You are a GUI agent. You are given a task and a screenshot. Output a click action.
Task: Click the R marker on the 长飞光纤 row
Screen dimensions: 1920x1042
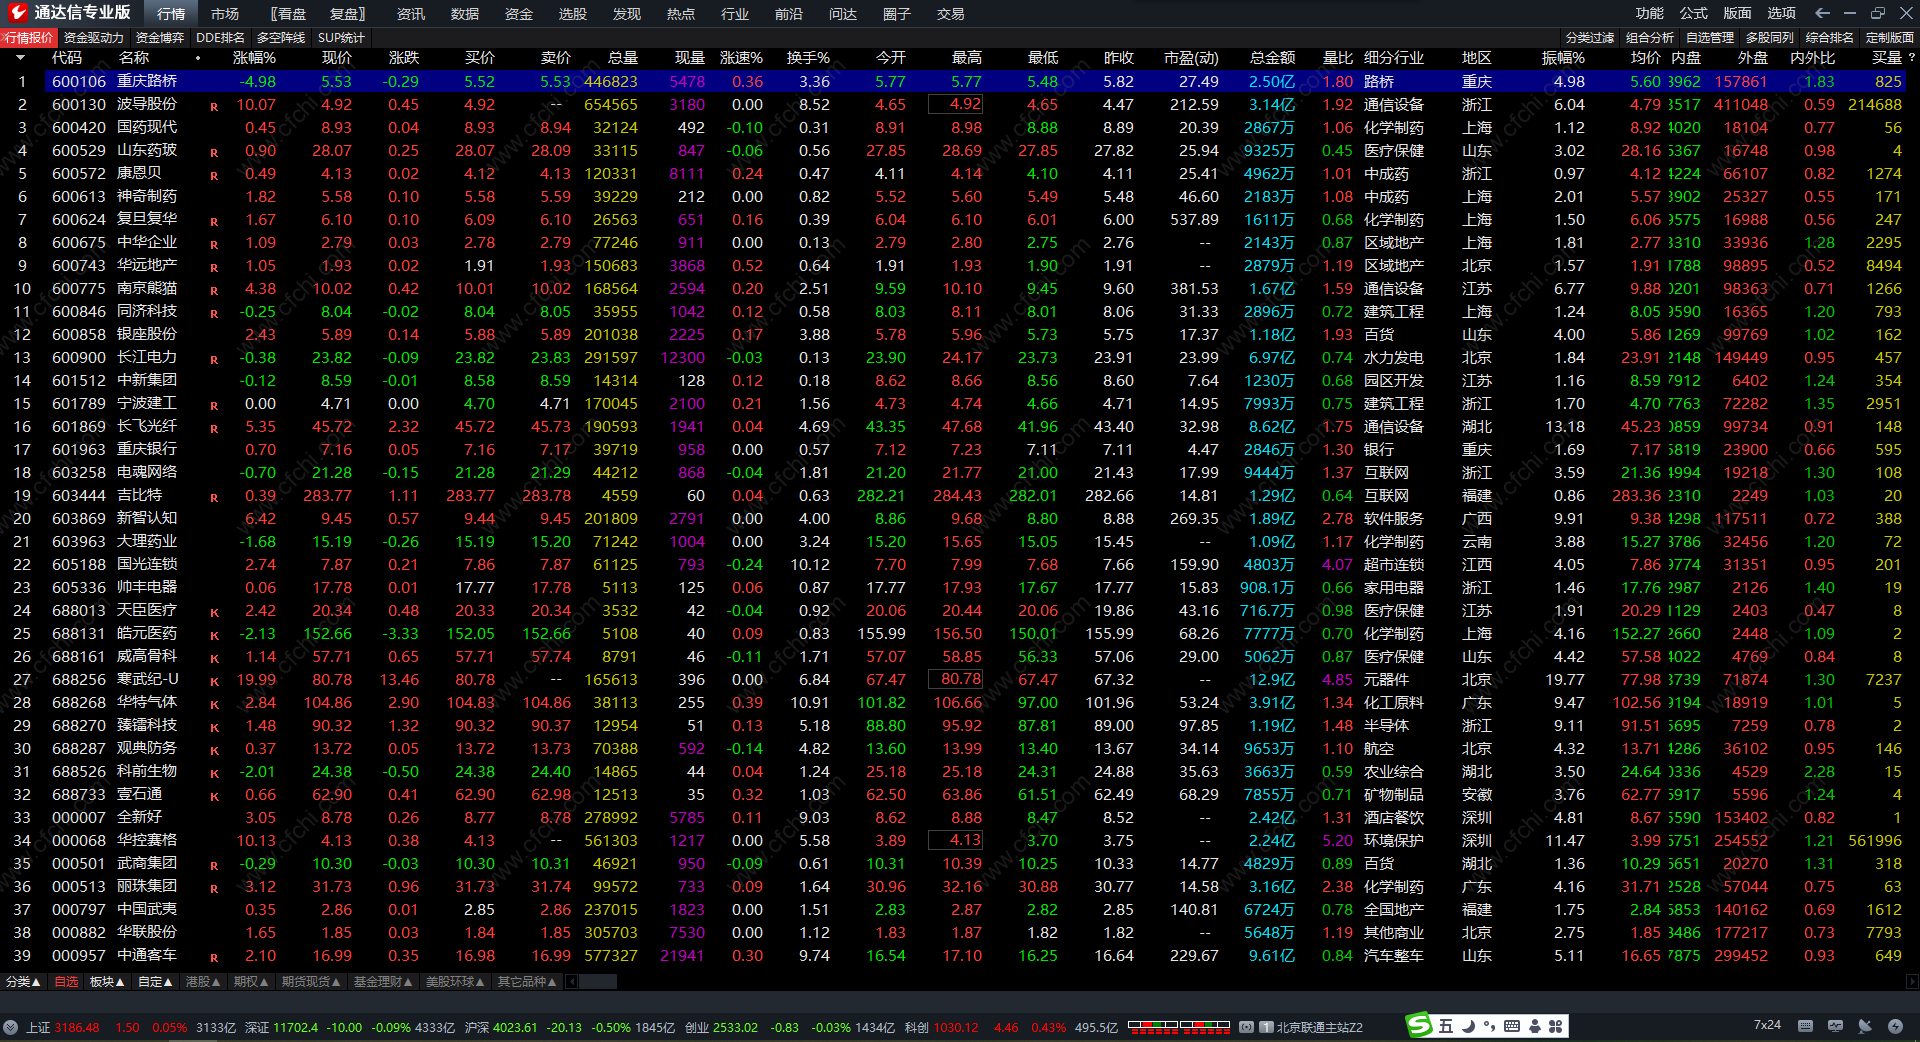[x=214, y=428]
